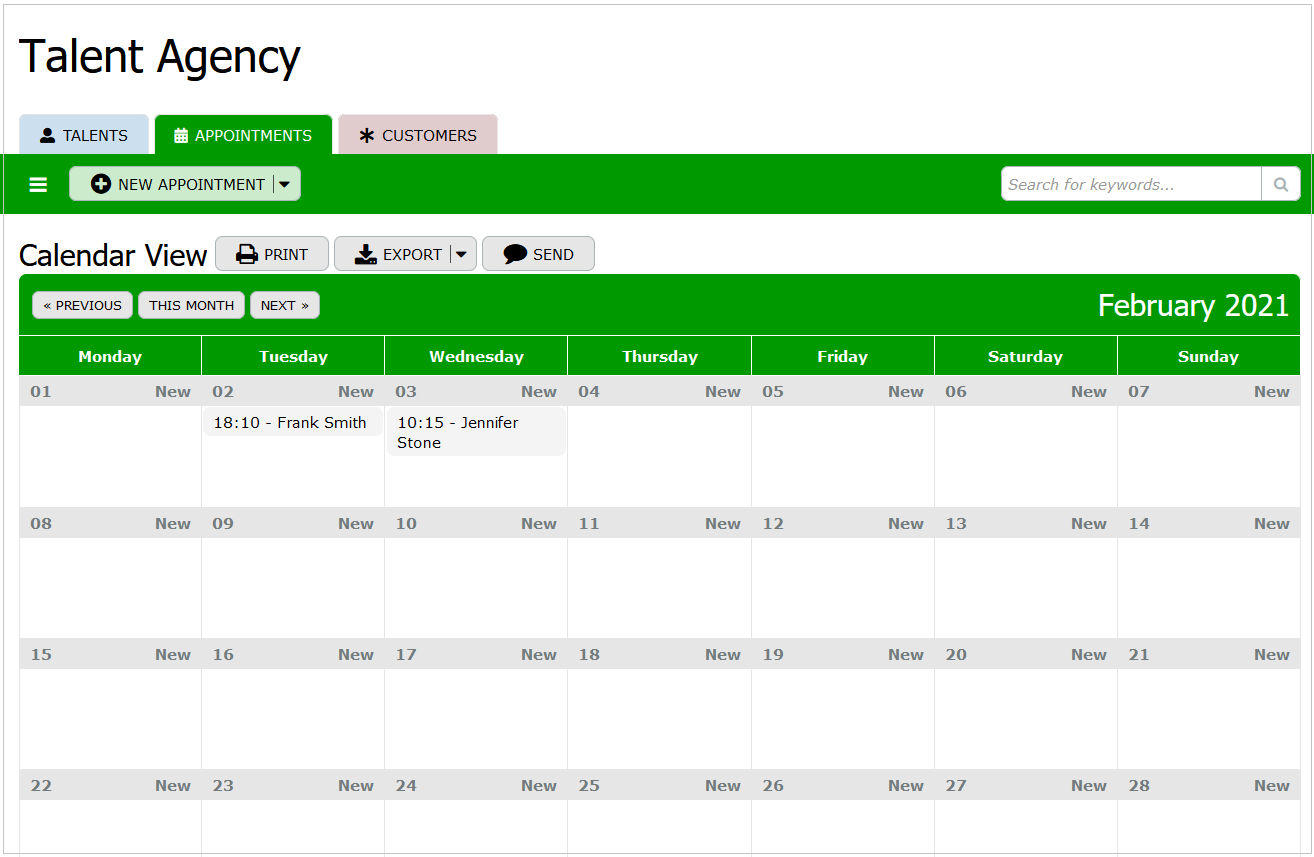
Task: Switch to the Customers tab
Action: click(418, 135)
